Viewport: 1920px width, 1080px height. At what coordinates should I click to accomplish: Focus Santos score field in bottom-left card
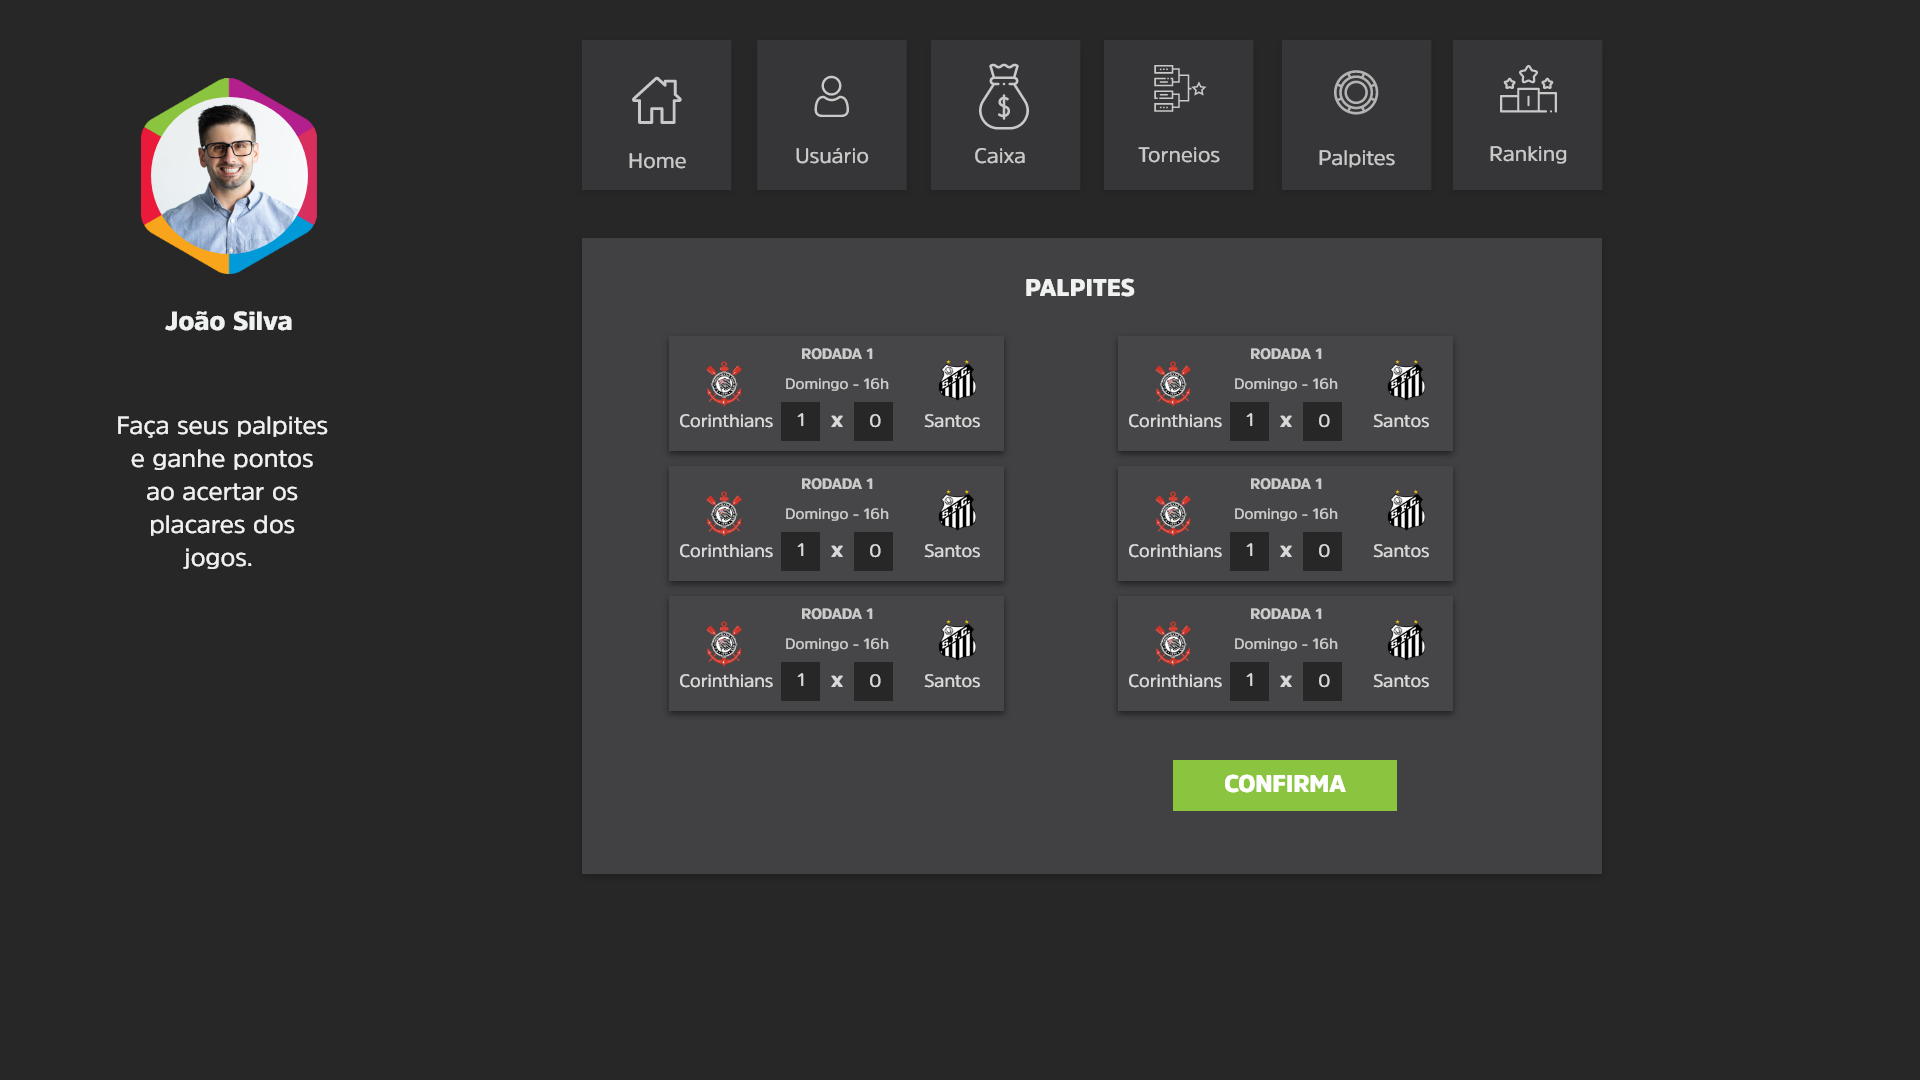873,681
